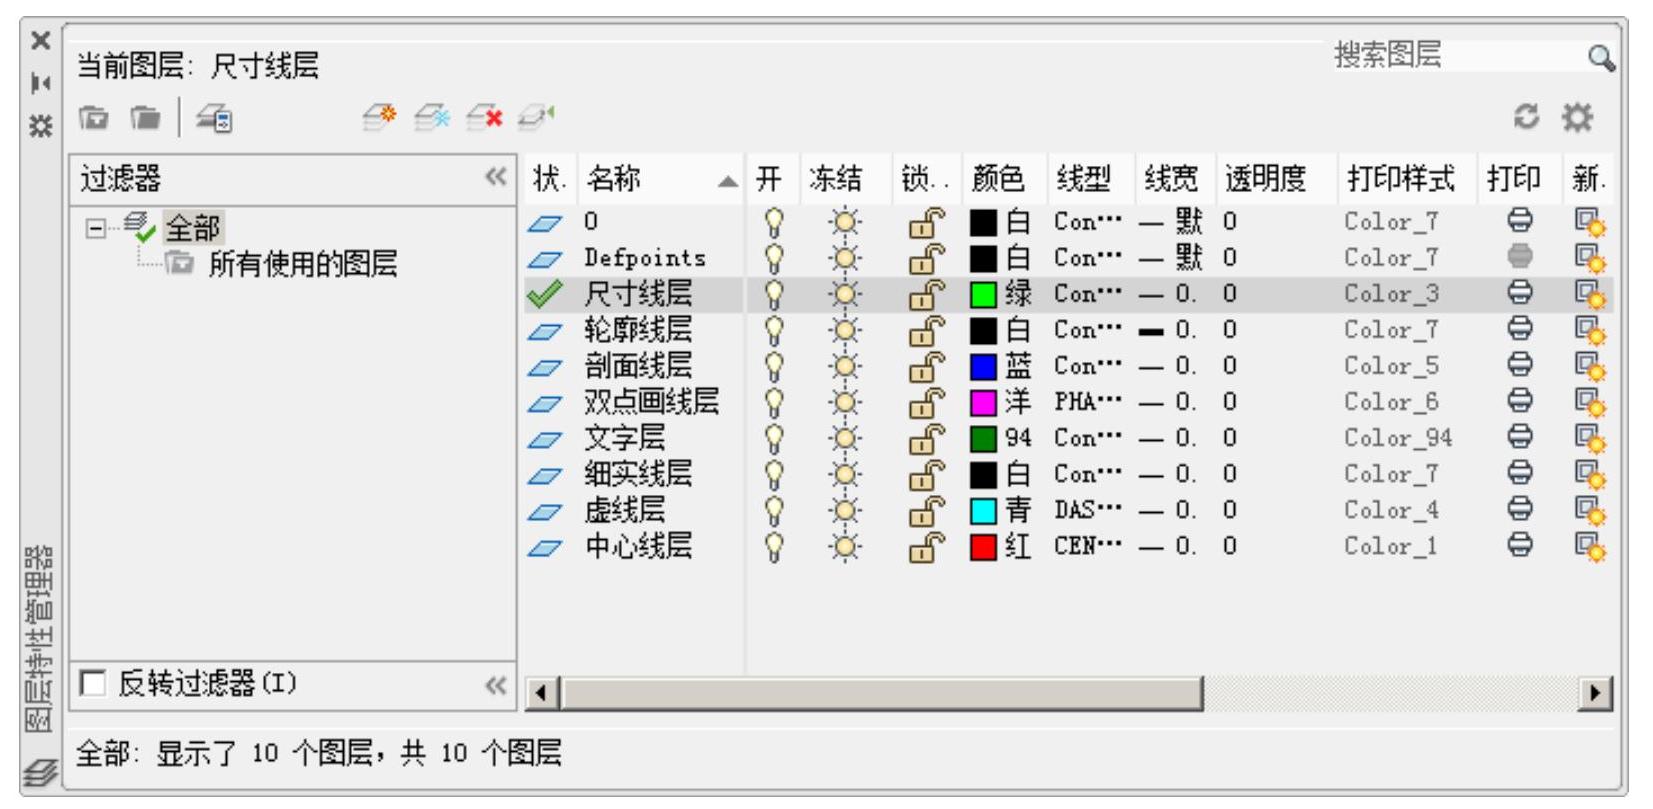Click the green color swatch of 尺寸线层
Viewport: 1653px width, 809px height.
point(983,294)
